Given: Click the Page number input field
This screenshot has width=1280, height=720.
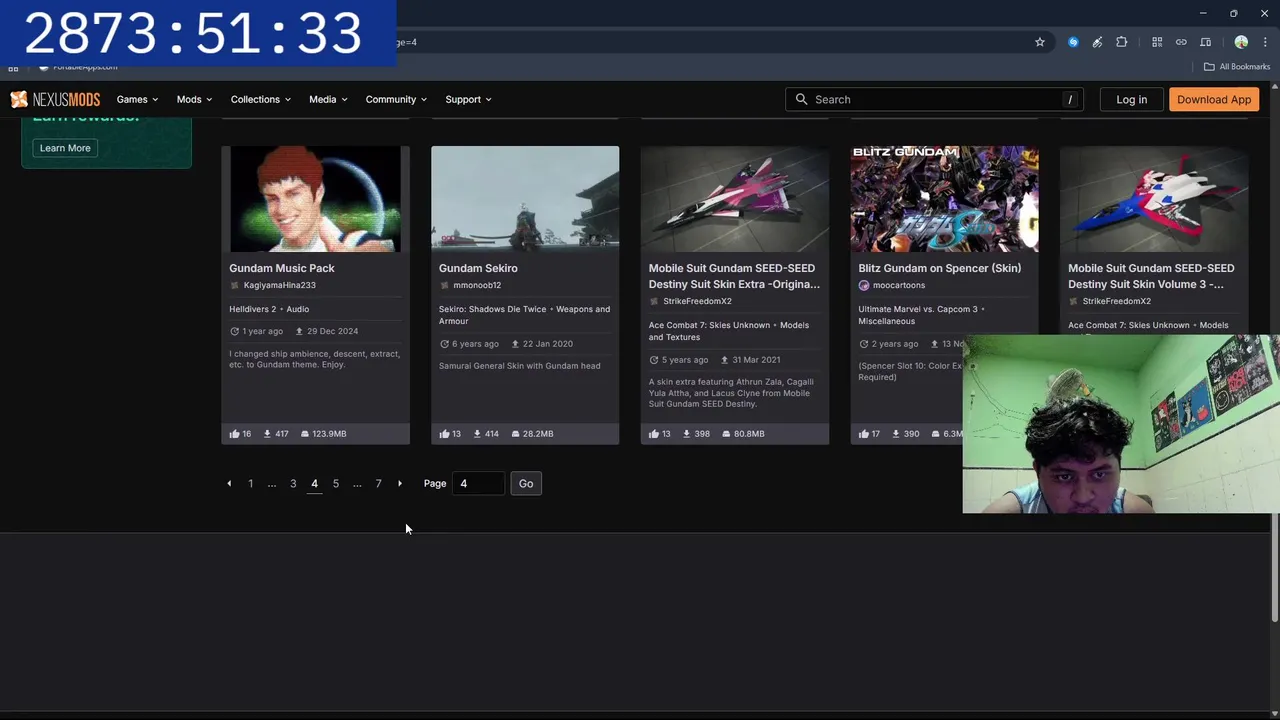Looking at the screenshot, I should (x=478, y=483).
